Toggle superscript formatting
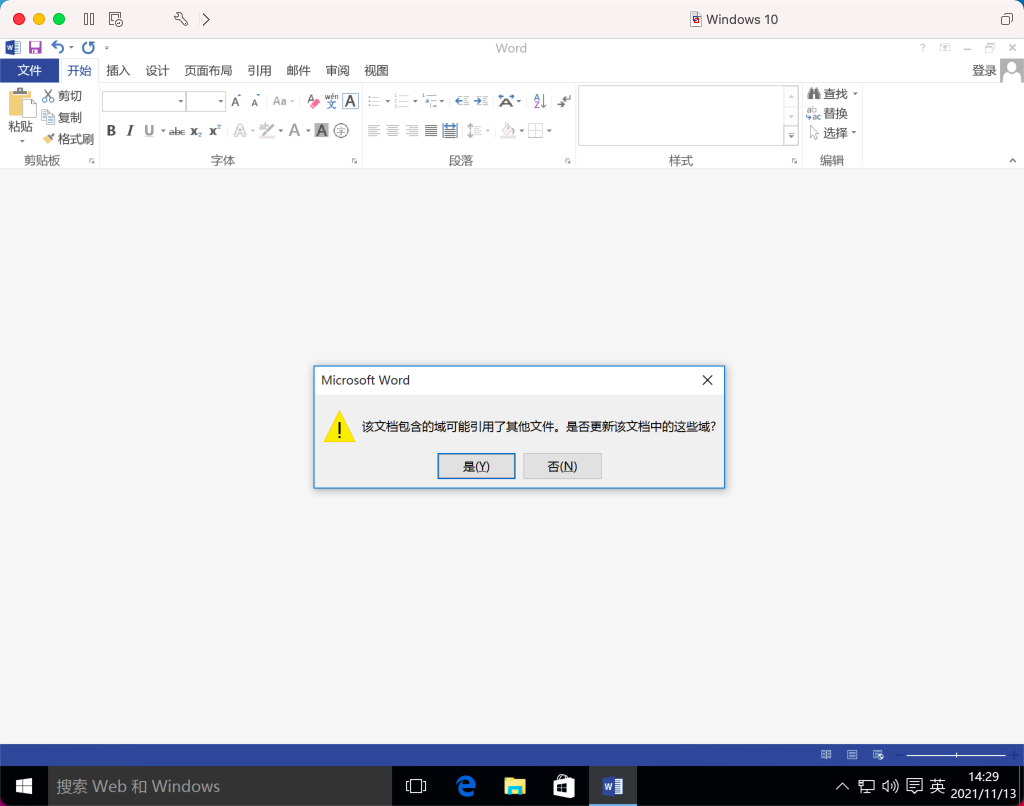 [215, 131]
